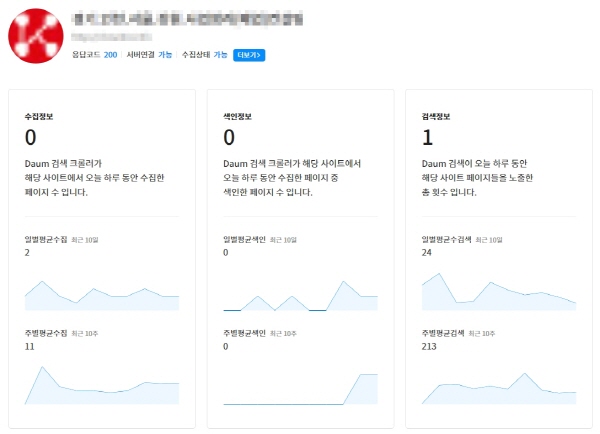Select the 색인정보 card heading
600x434 pixels.
pos(237,117)
